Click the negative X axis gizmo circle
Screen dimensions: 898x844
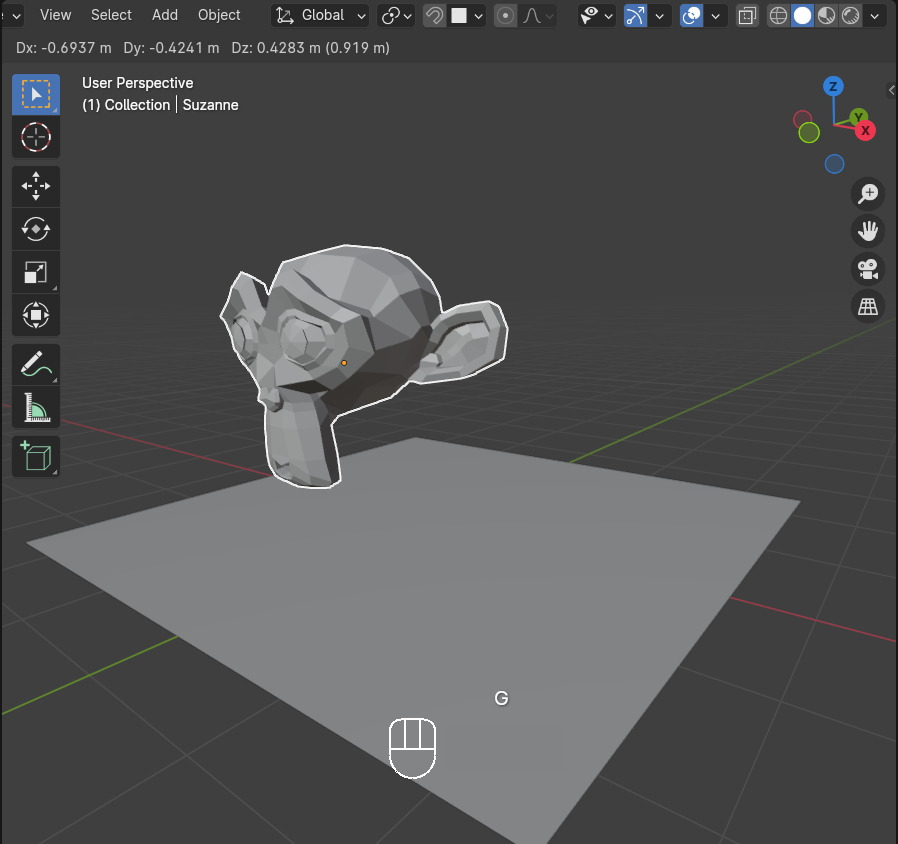pyautogui.click(x=802, y=119)
